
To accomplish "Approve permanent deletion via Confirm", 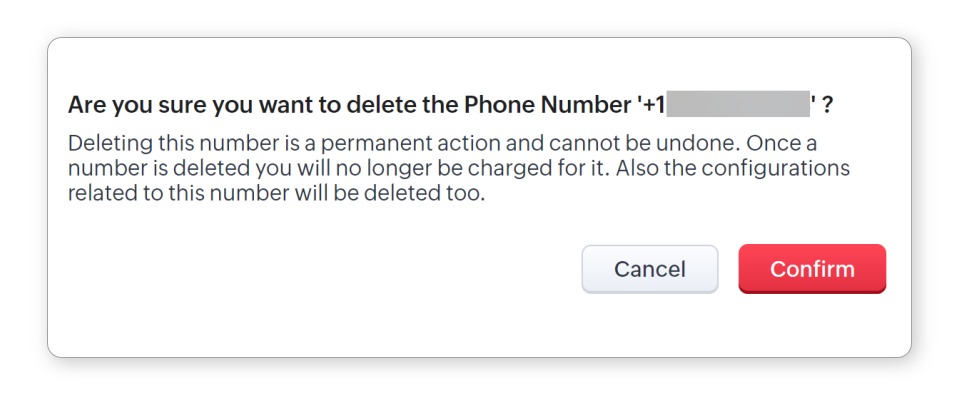I will tap(812, 269).
